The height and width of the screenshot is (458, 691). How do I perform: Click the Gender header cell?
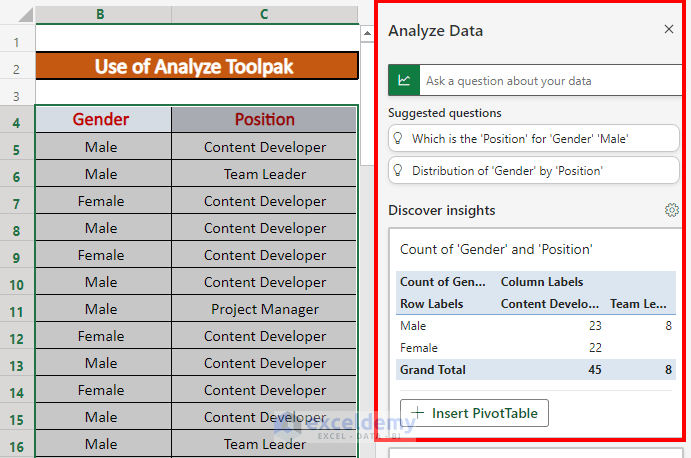click(101, 120)
